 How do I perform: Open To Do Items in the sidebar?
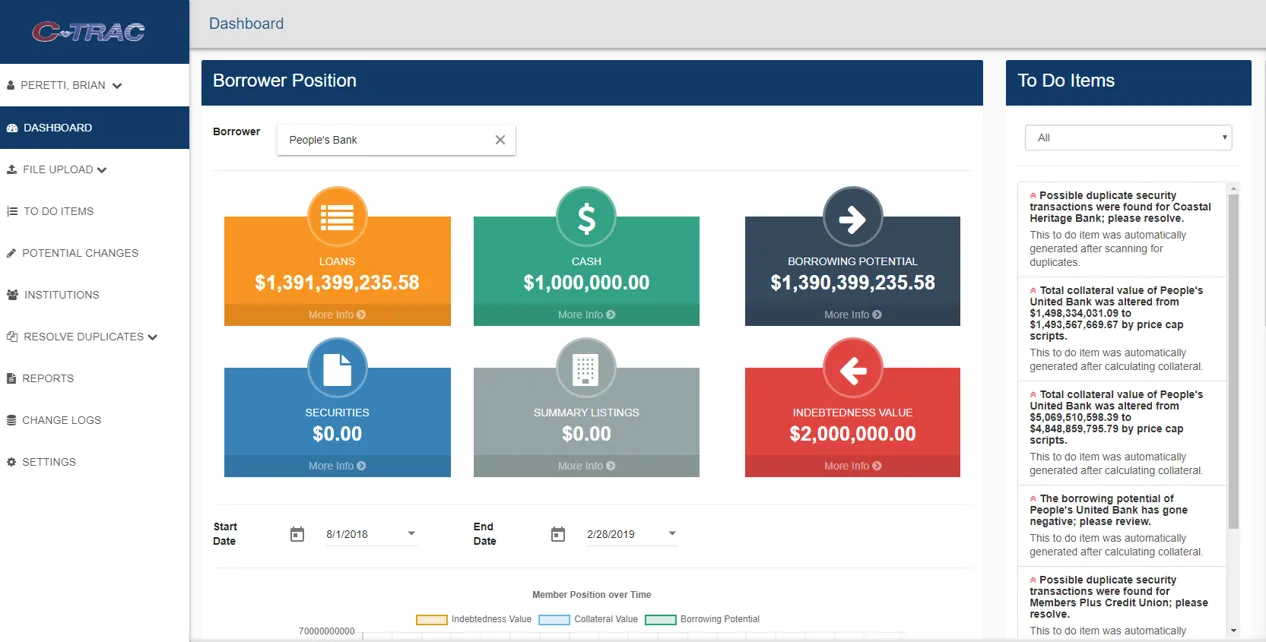click(x=95, y=212)
